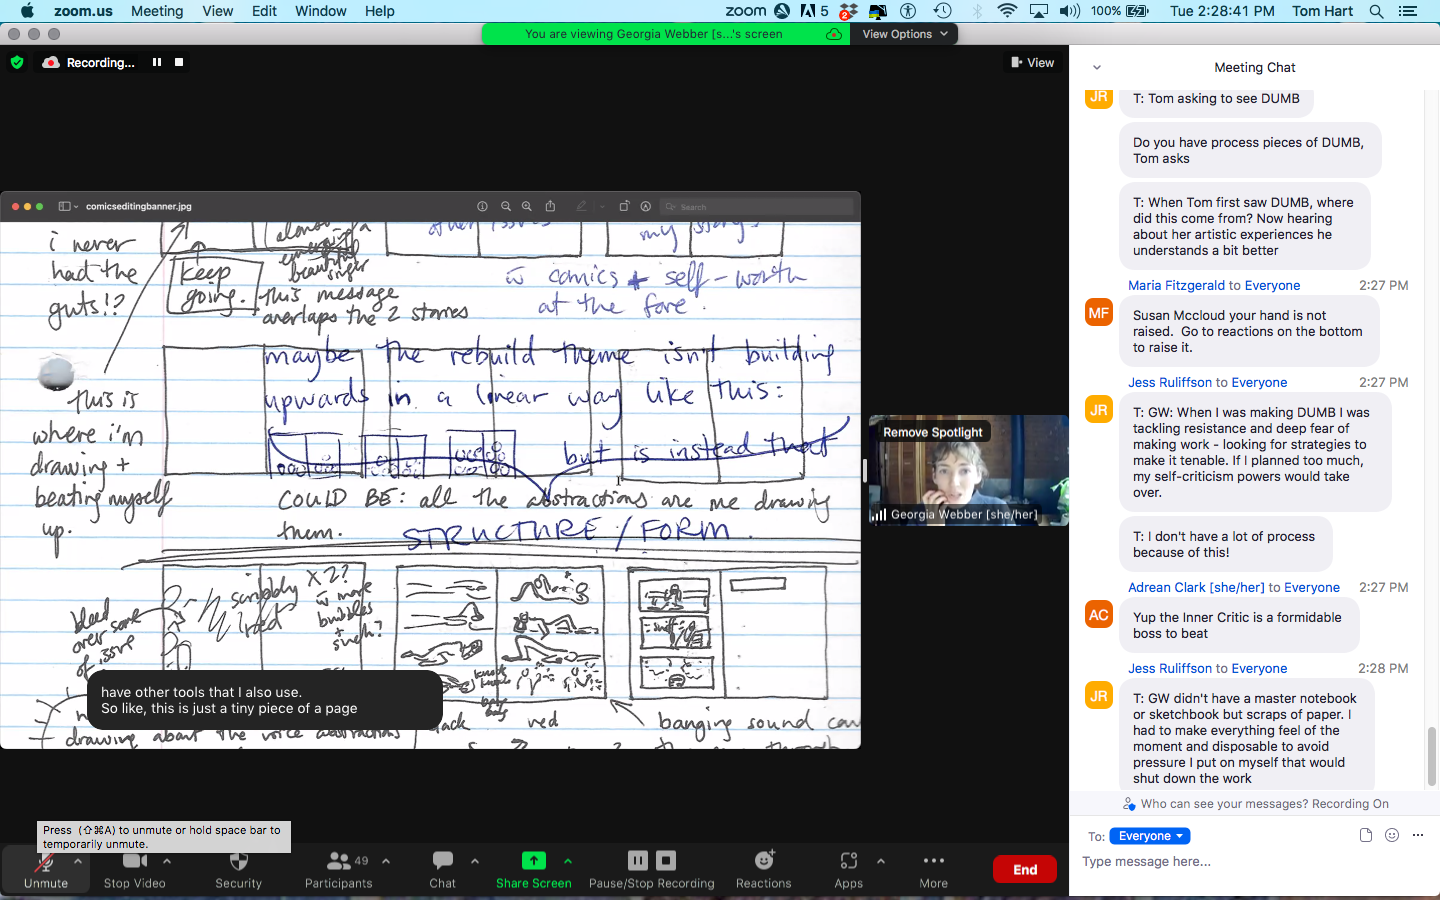Image resolution: width=1440 pixels, height=900 pixels.
Task: Open the View Options dropdown
Action: pos(905,34)
